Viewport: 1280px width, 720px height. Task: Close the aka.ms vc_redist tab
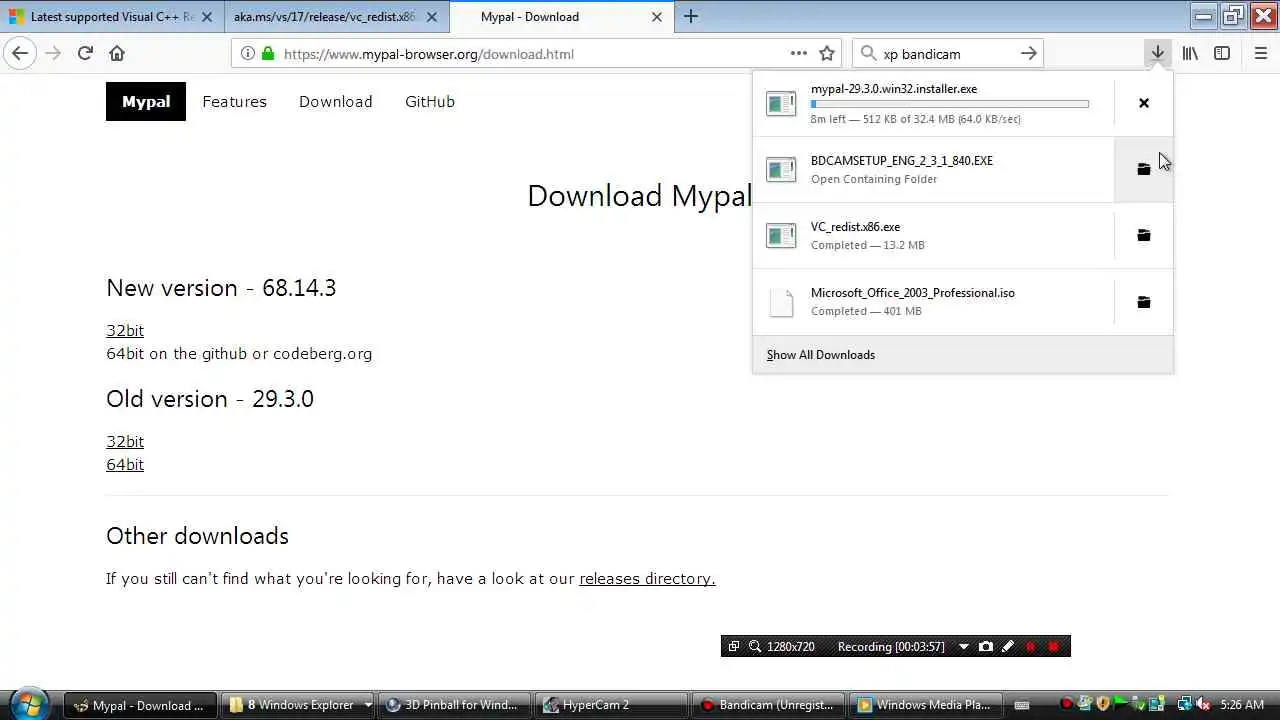tap(432, 17)
